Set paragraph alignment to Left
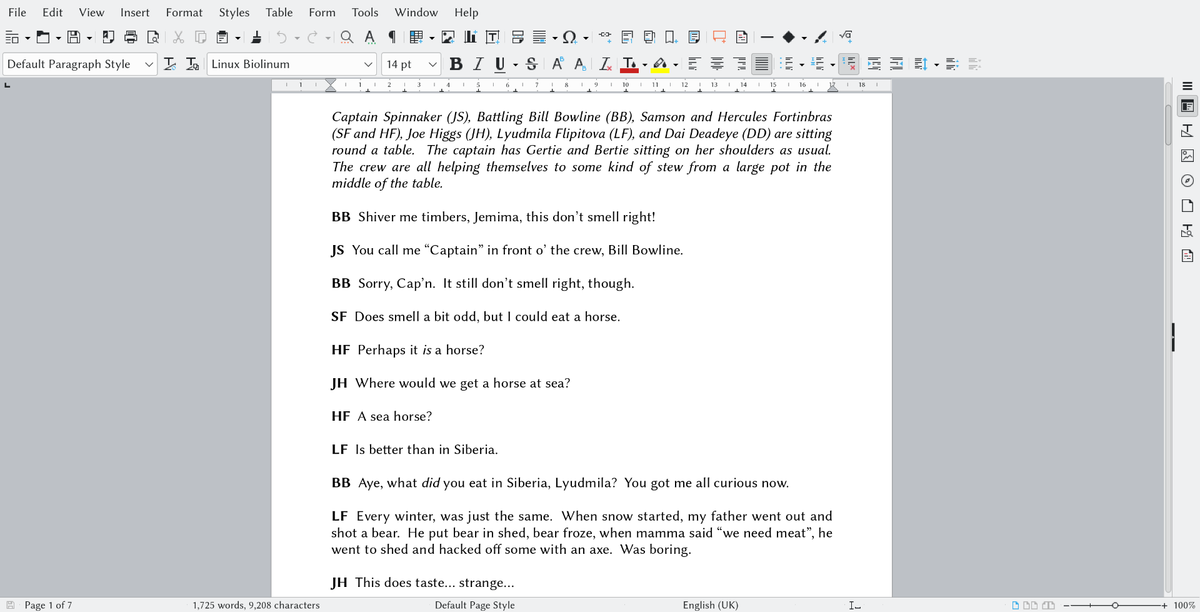 coord(693,64)
